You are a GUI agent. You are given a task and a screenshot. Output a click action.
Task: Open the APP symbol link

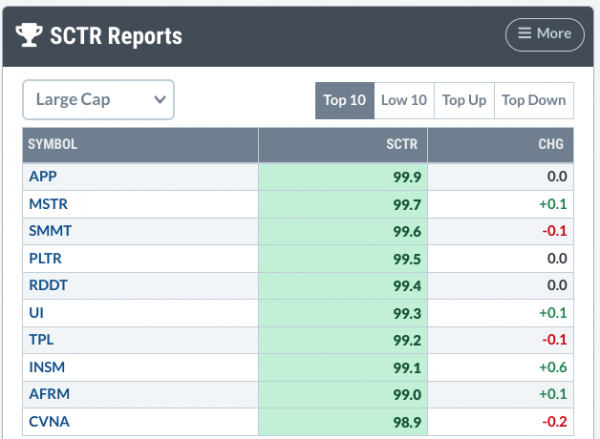click(x=43, y=176)
